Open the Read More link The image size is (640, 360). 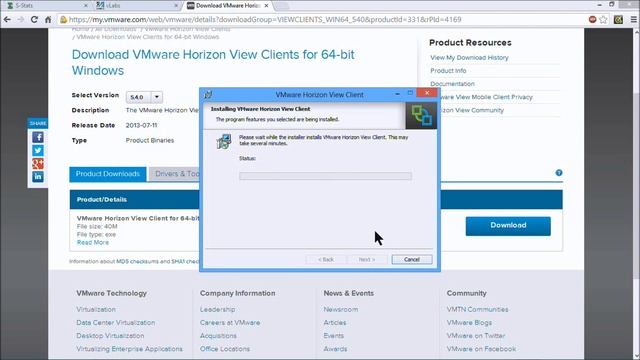(x=93, y=242)
